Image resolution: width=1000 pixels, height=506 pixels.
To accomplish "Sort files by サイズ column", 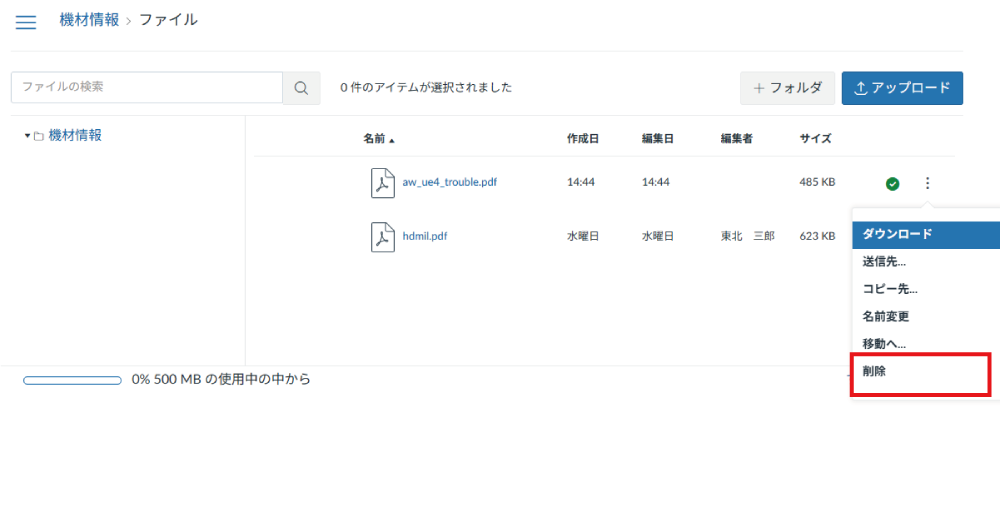I will (816, 138).
